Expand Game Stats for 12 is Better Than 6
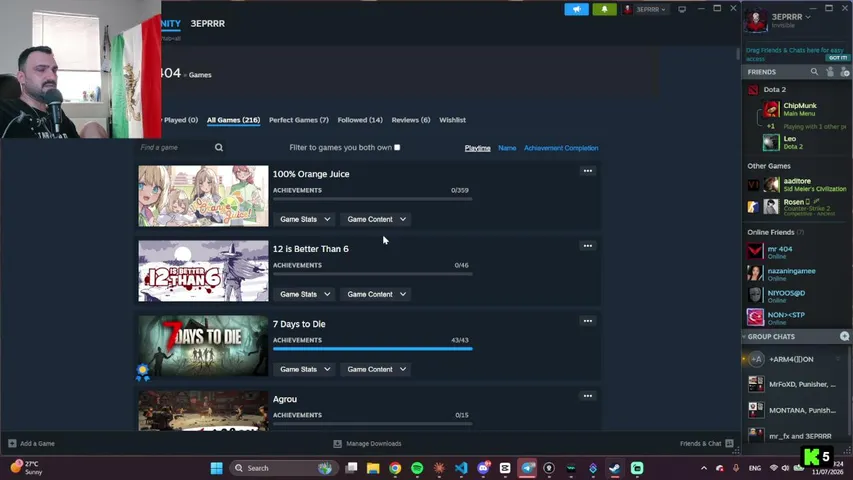This screenshot has width=853, height=480. pyautogui.click(x=305, y=294)
